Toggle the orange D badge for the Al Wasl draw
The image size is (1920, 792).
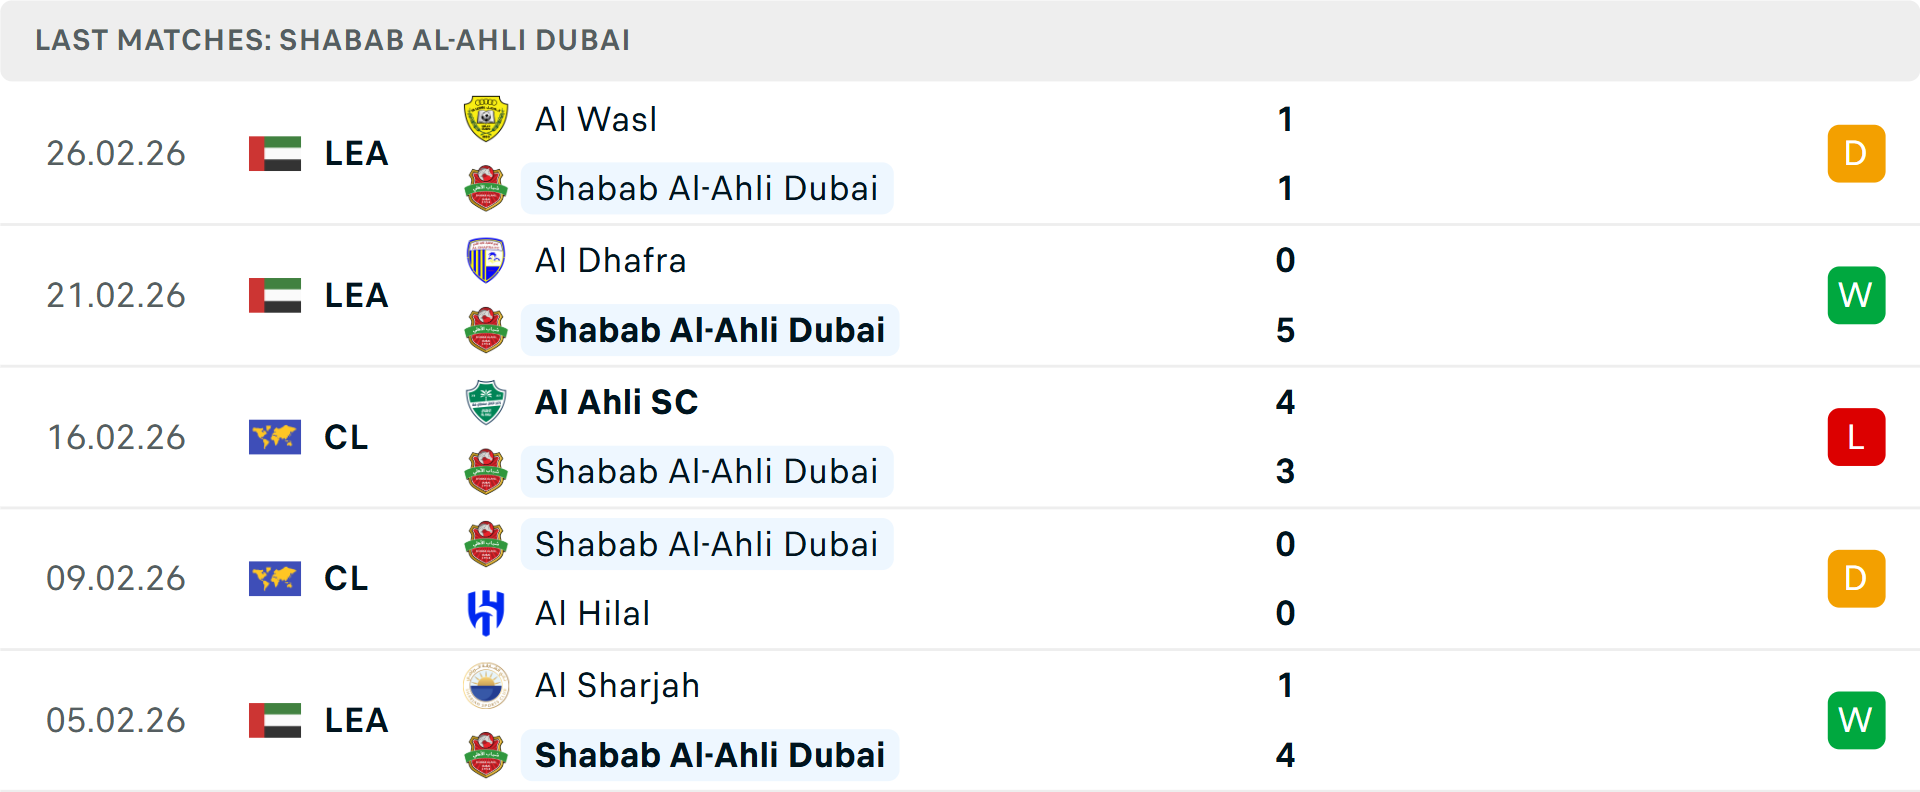click(x=1856, y=153)
